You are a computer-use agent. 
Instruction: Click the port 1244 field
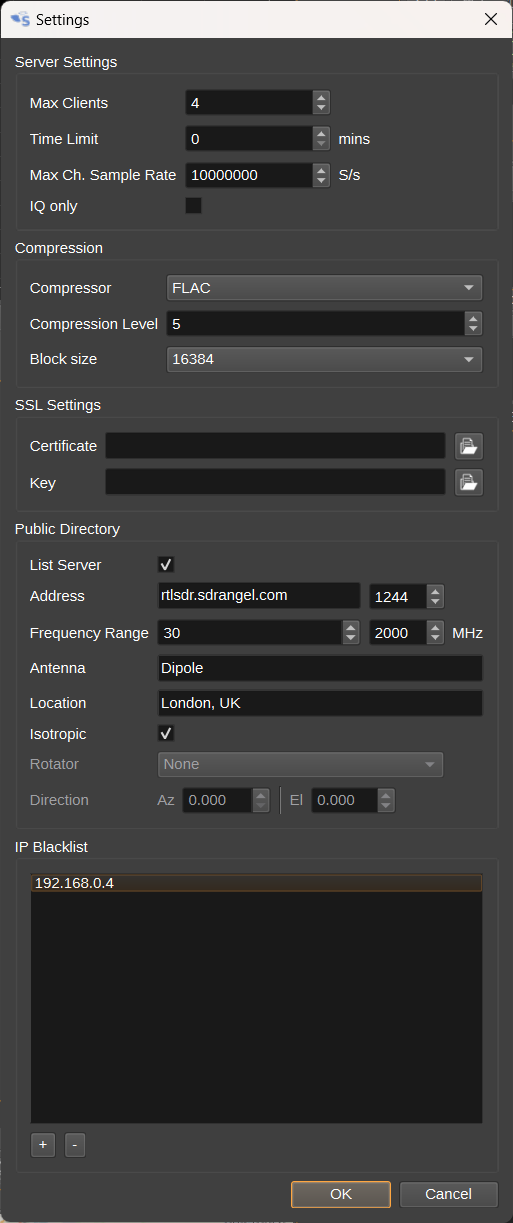398,597
